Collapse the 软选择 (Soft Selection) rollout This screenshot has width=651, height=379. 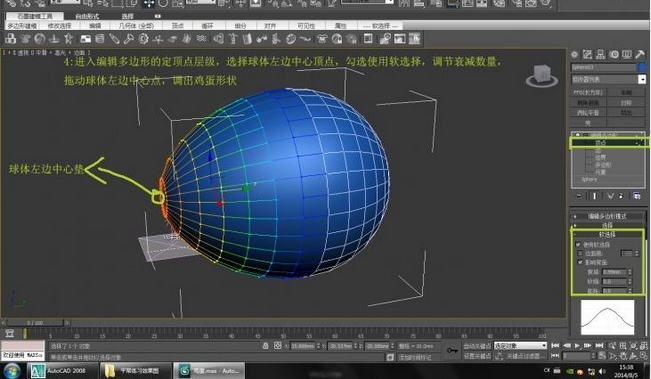tap(607, 235)
